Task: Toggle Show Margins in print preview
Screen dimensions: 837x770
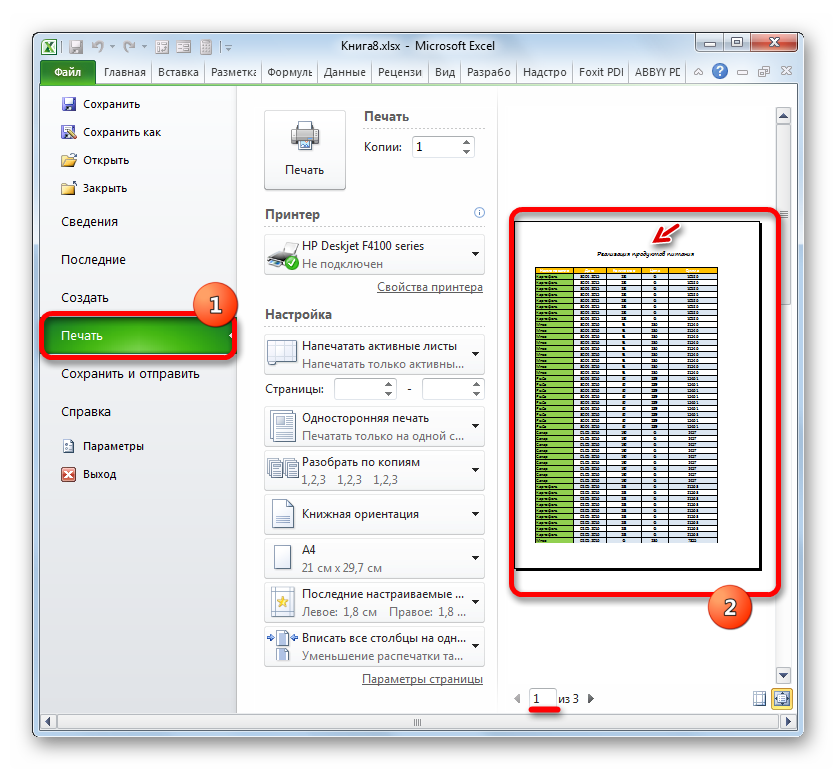Action: coord(759,699)
